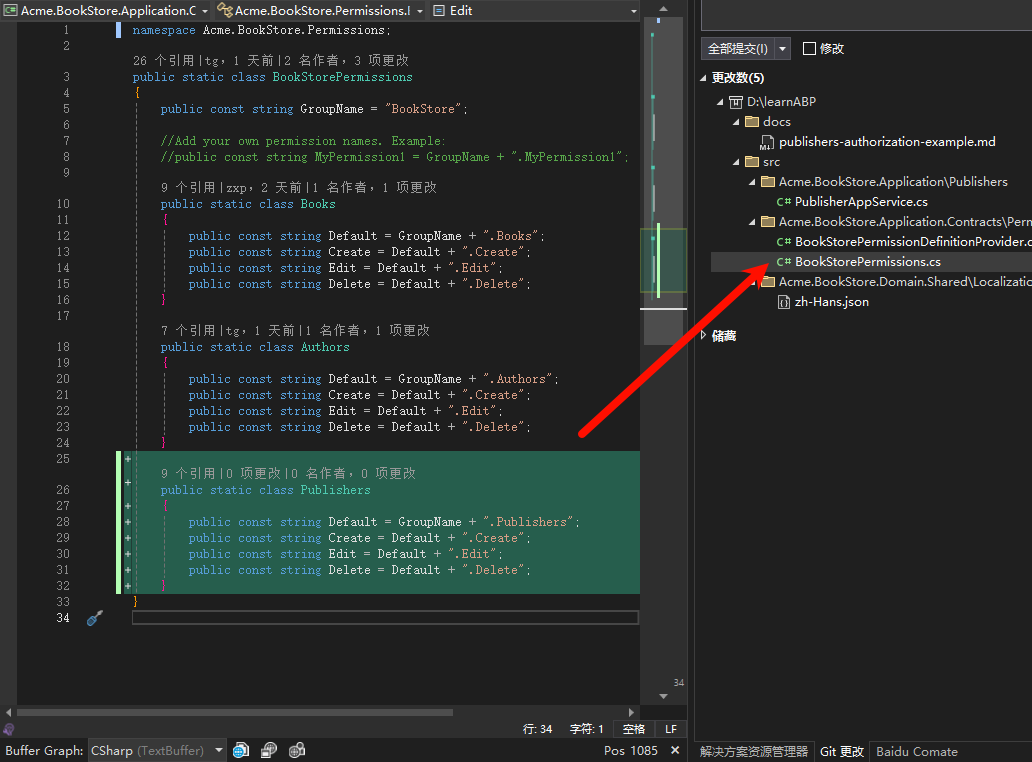Click the horizontal scrollbar thumb of the editor

coord(235,712)
